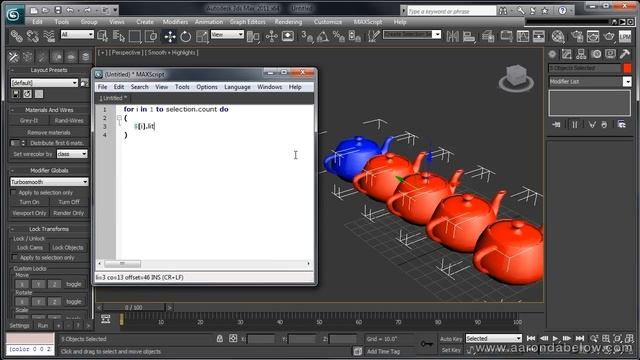Click the red object color swatch
Image resolution: width=640 pixels, height=360 pixels.
click(x=627, y=68)
